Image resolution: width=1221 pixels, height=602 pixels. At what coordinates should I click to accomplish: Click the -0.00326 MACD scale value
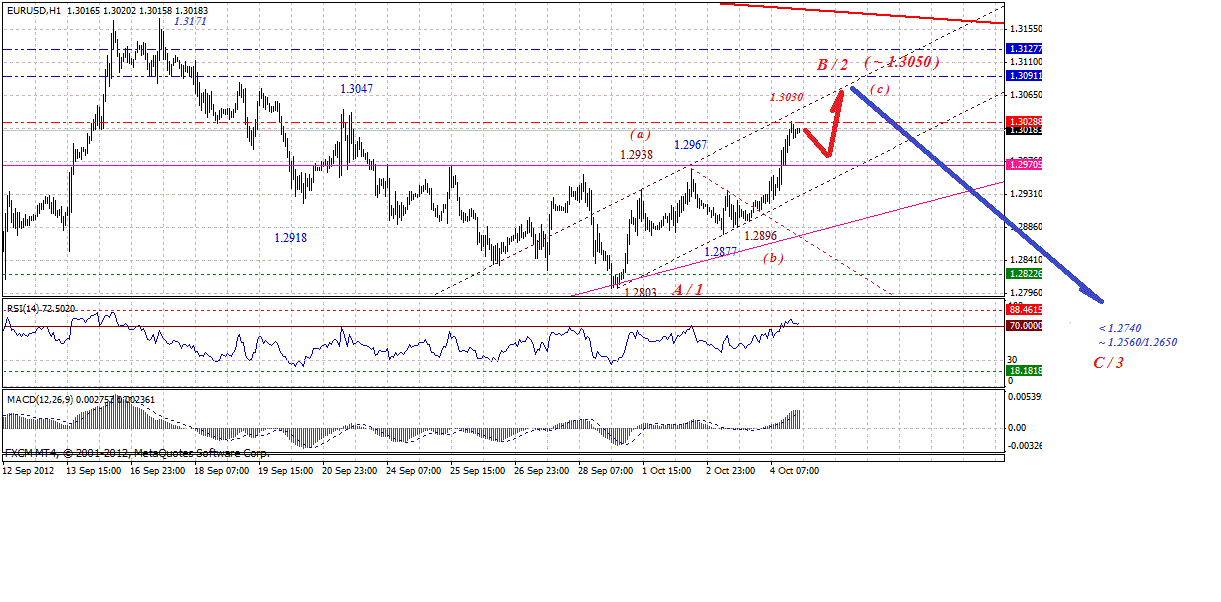(1026, 444)
